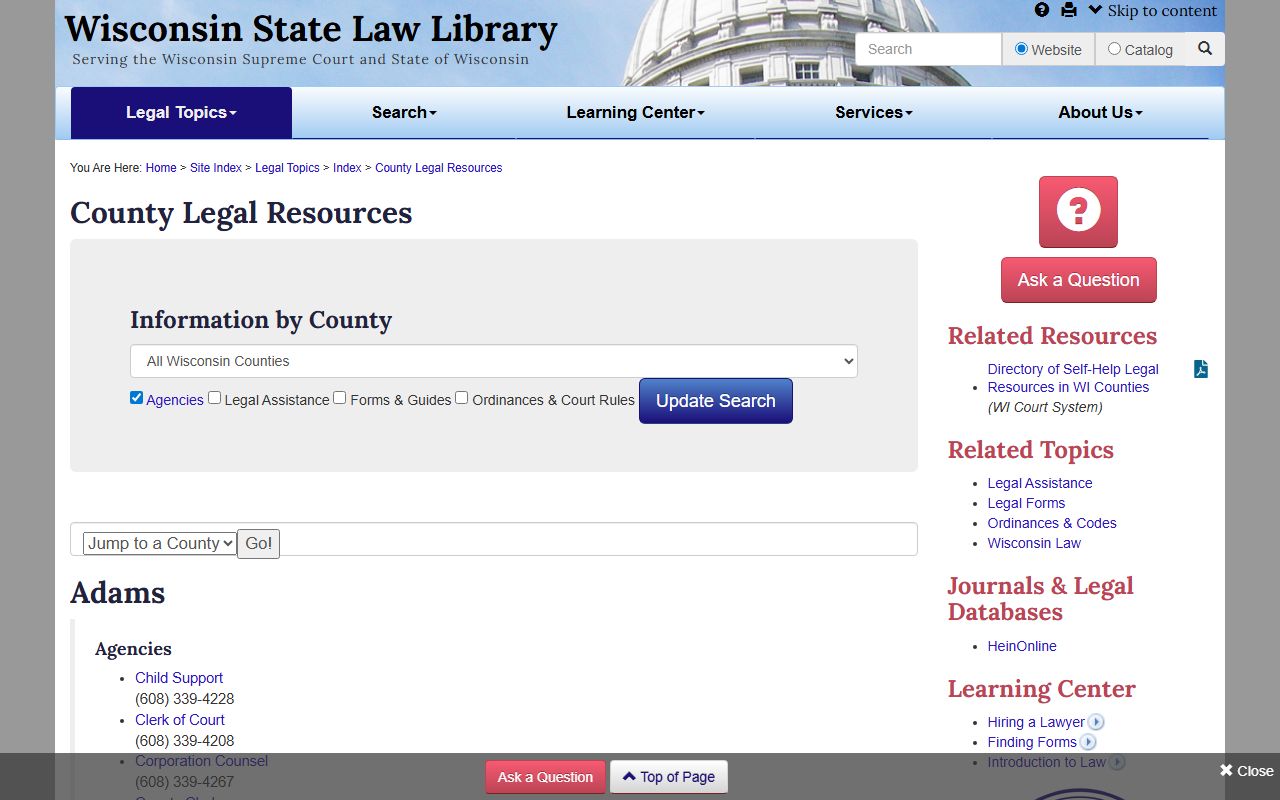The height and width of the screenshot is (800, 1280).
Task: Check the Legal Assistance checkbox
Action: coord(214,397)
